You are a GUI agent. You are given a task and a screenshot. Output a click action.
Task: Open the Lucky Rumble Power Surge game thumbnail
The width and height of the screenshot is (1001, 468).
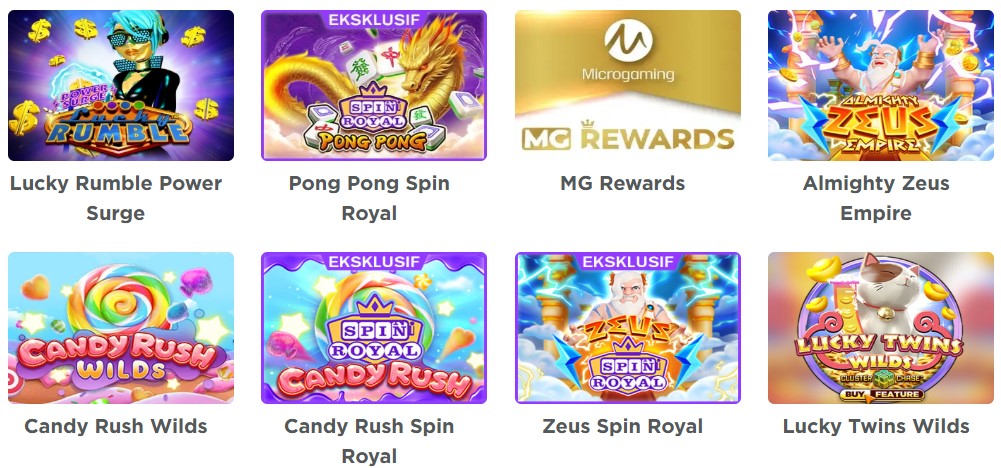click(x=121, y=85)
